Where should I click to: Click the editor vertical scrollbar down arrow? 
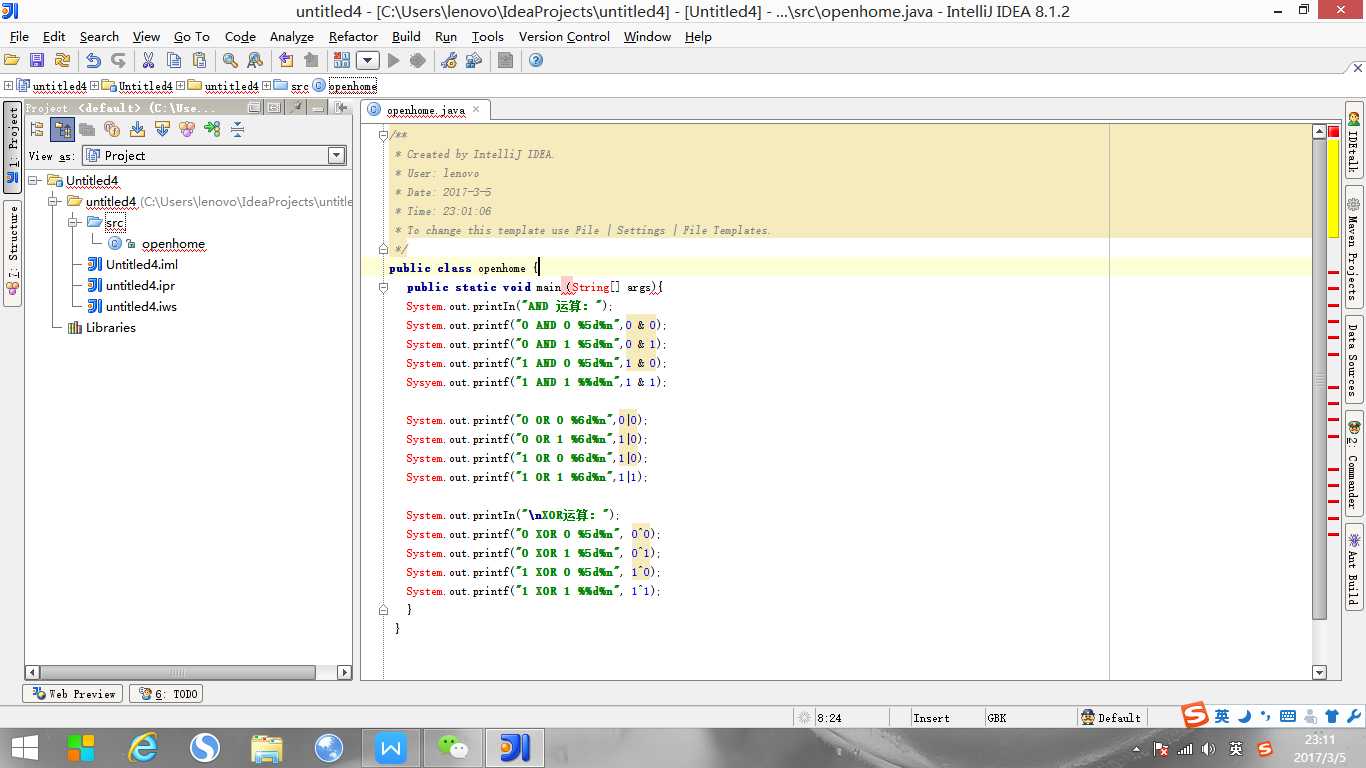pos(1319,673)
